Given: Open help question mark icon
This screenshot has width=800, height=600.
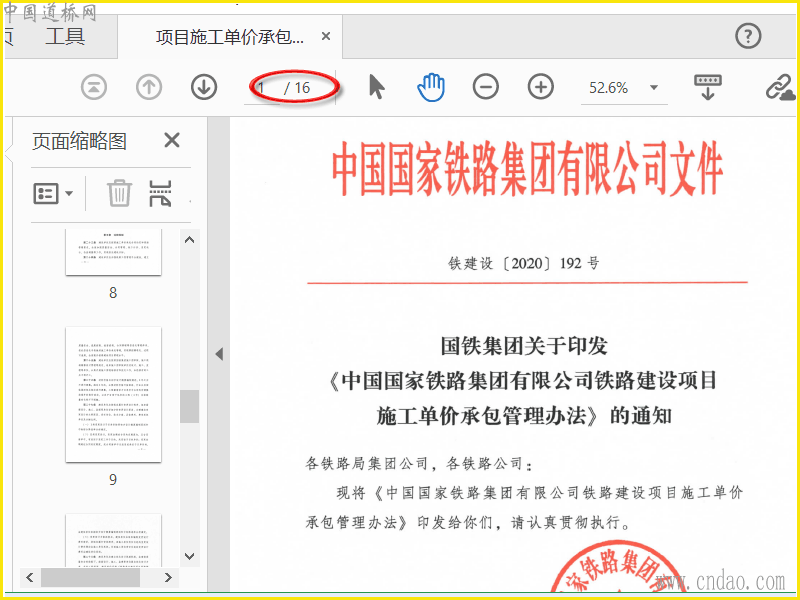Looking at the screenshot, I should (x=748, y=36).
